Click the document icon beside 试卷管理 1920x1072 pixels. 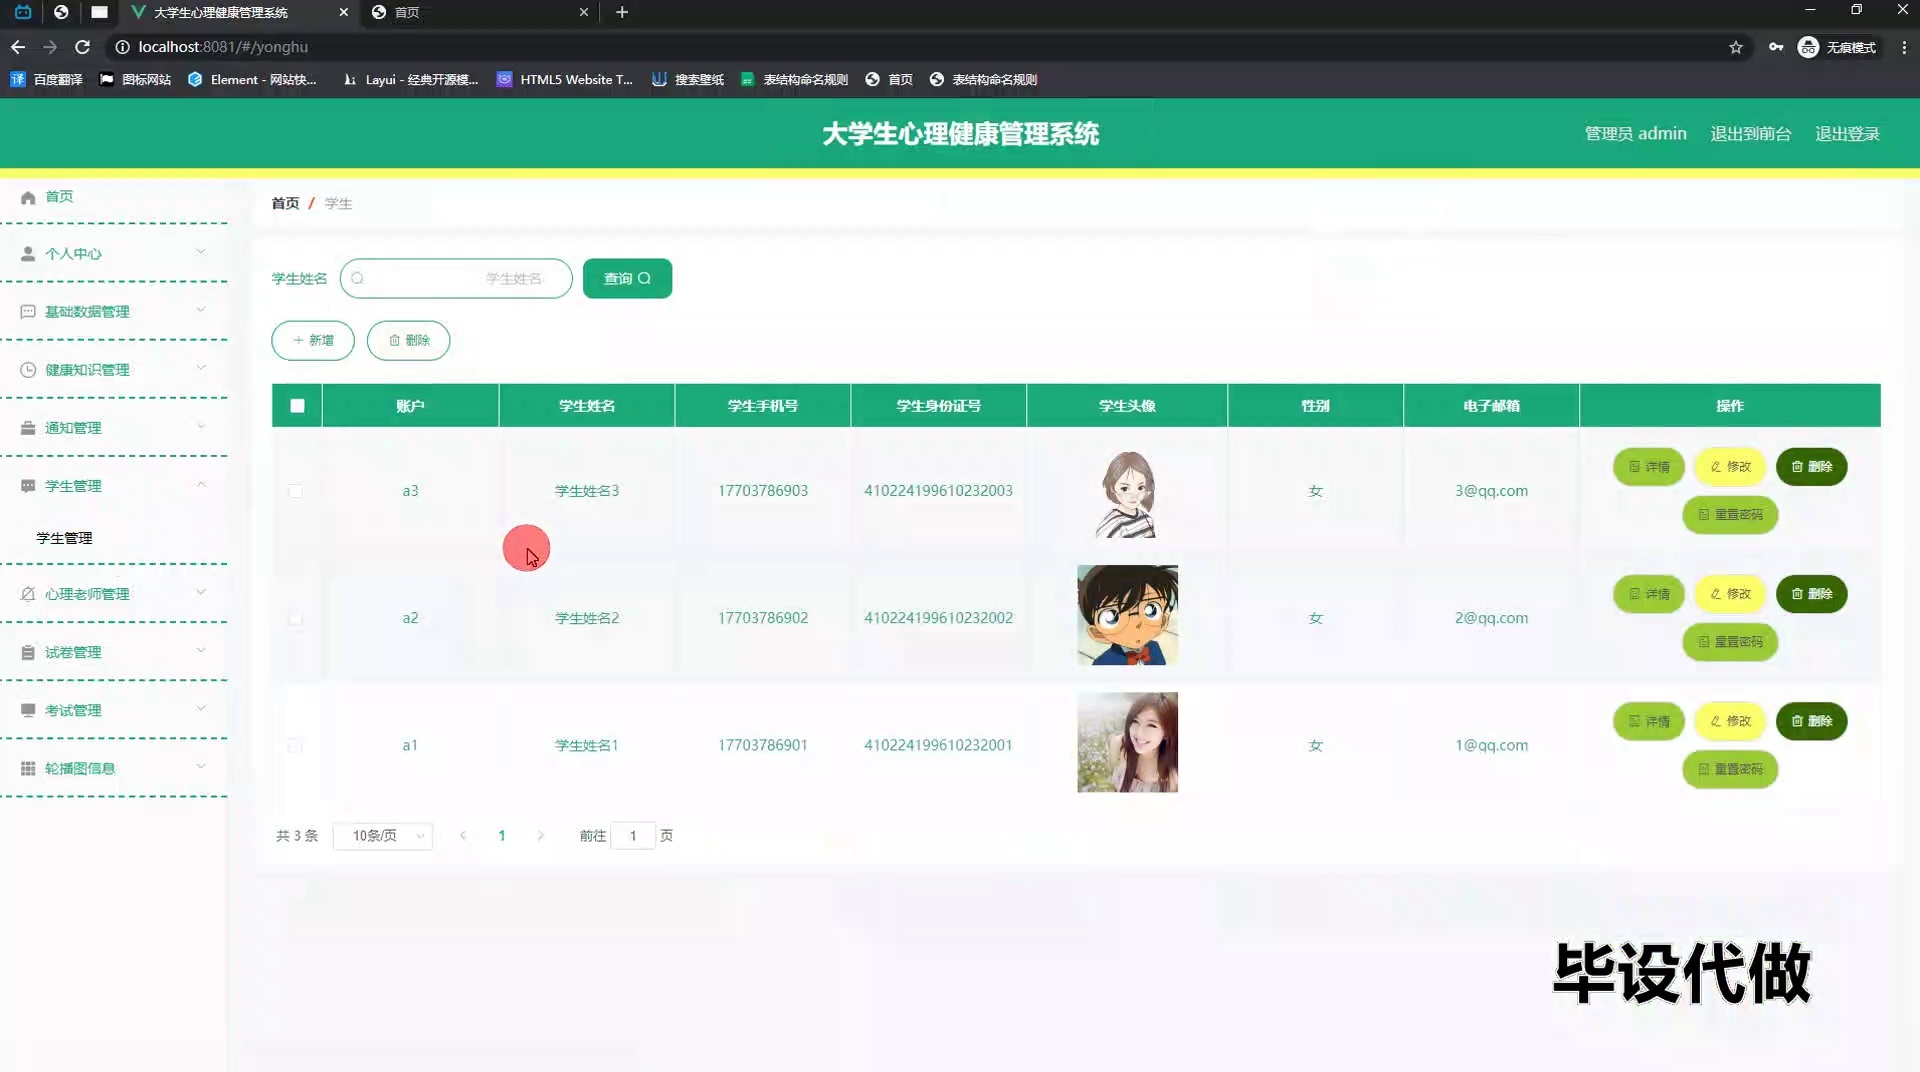[28, 652]
